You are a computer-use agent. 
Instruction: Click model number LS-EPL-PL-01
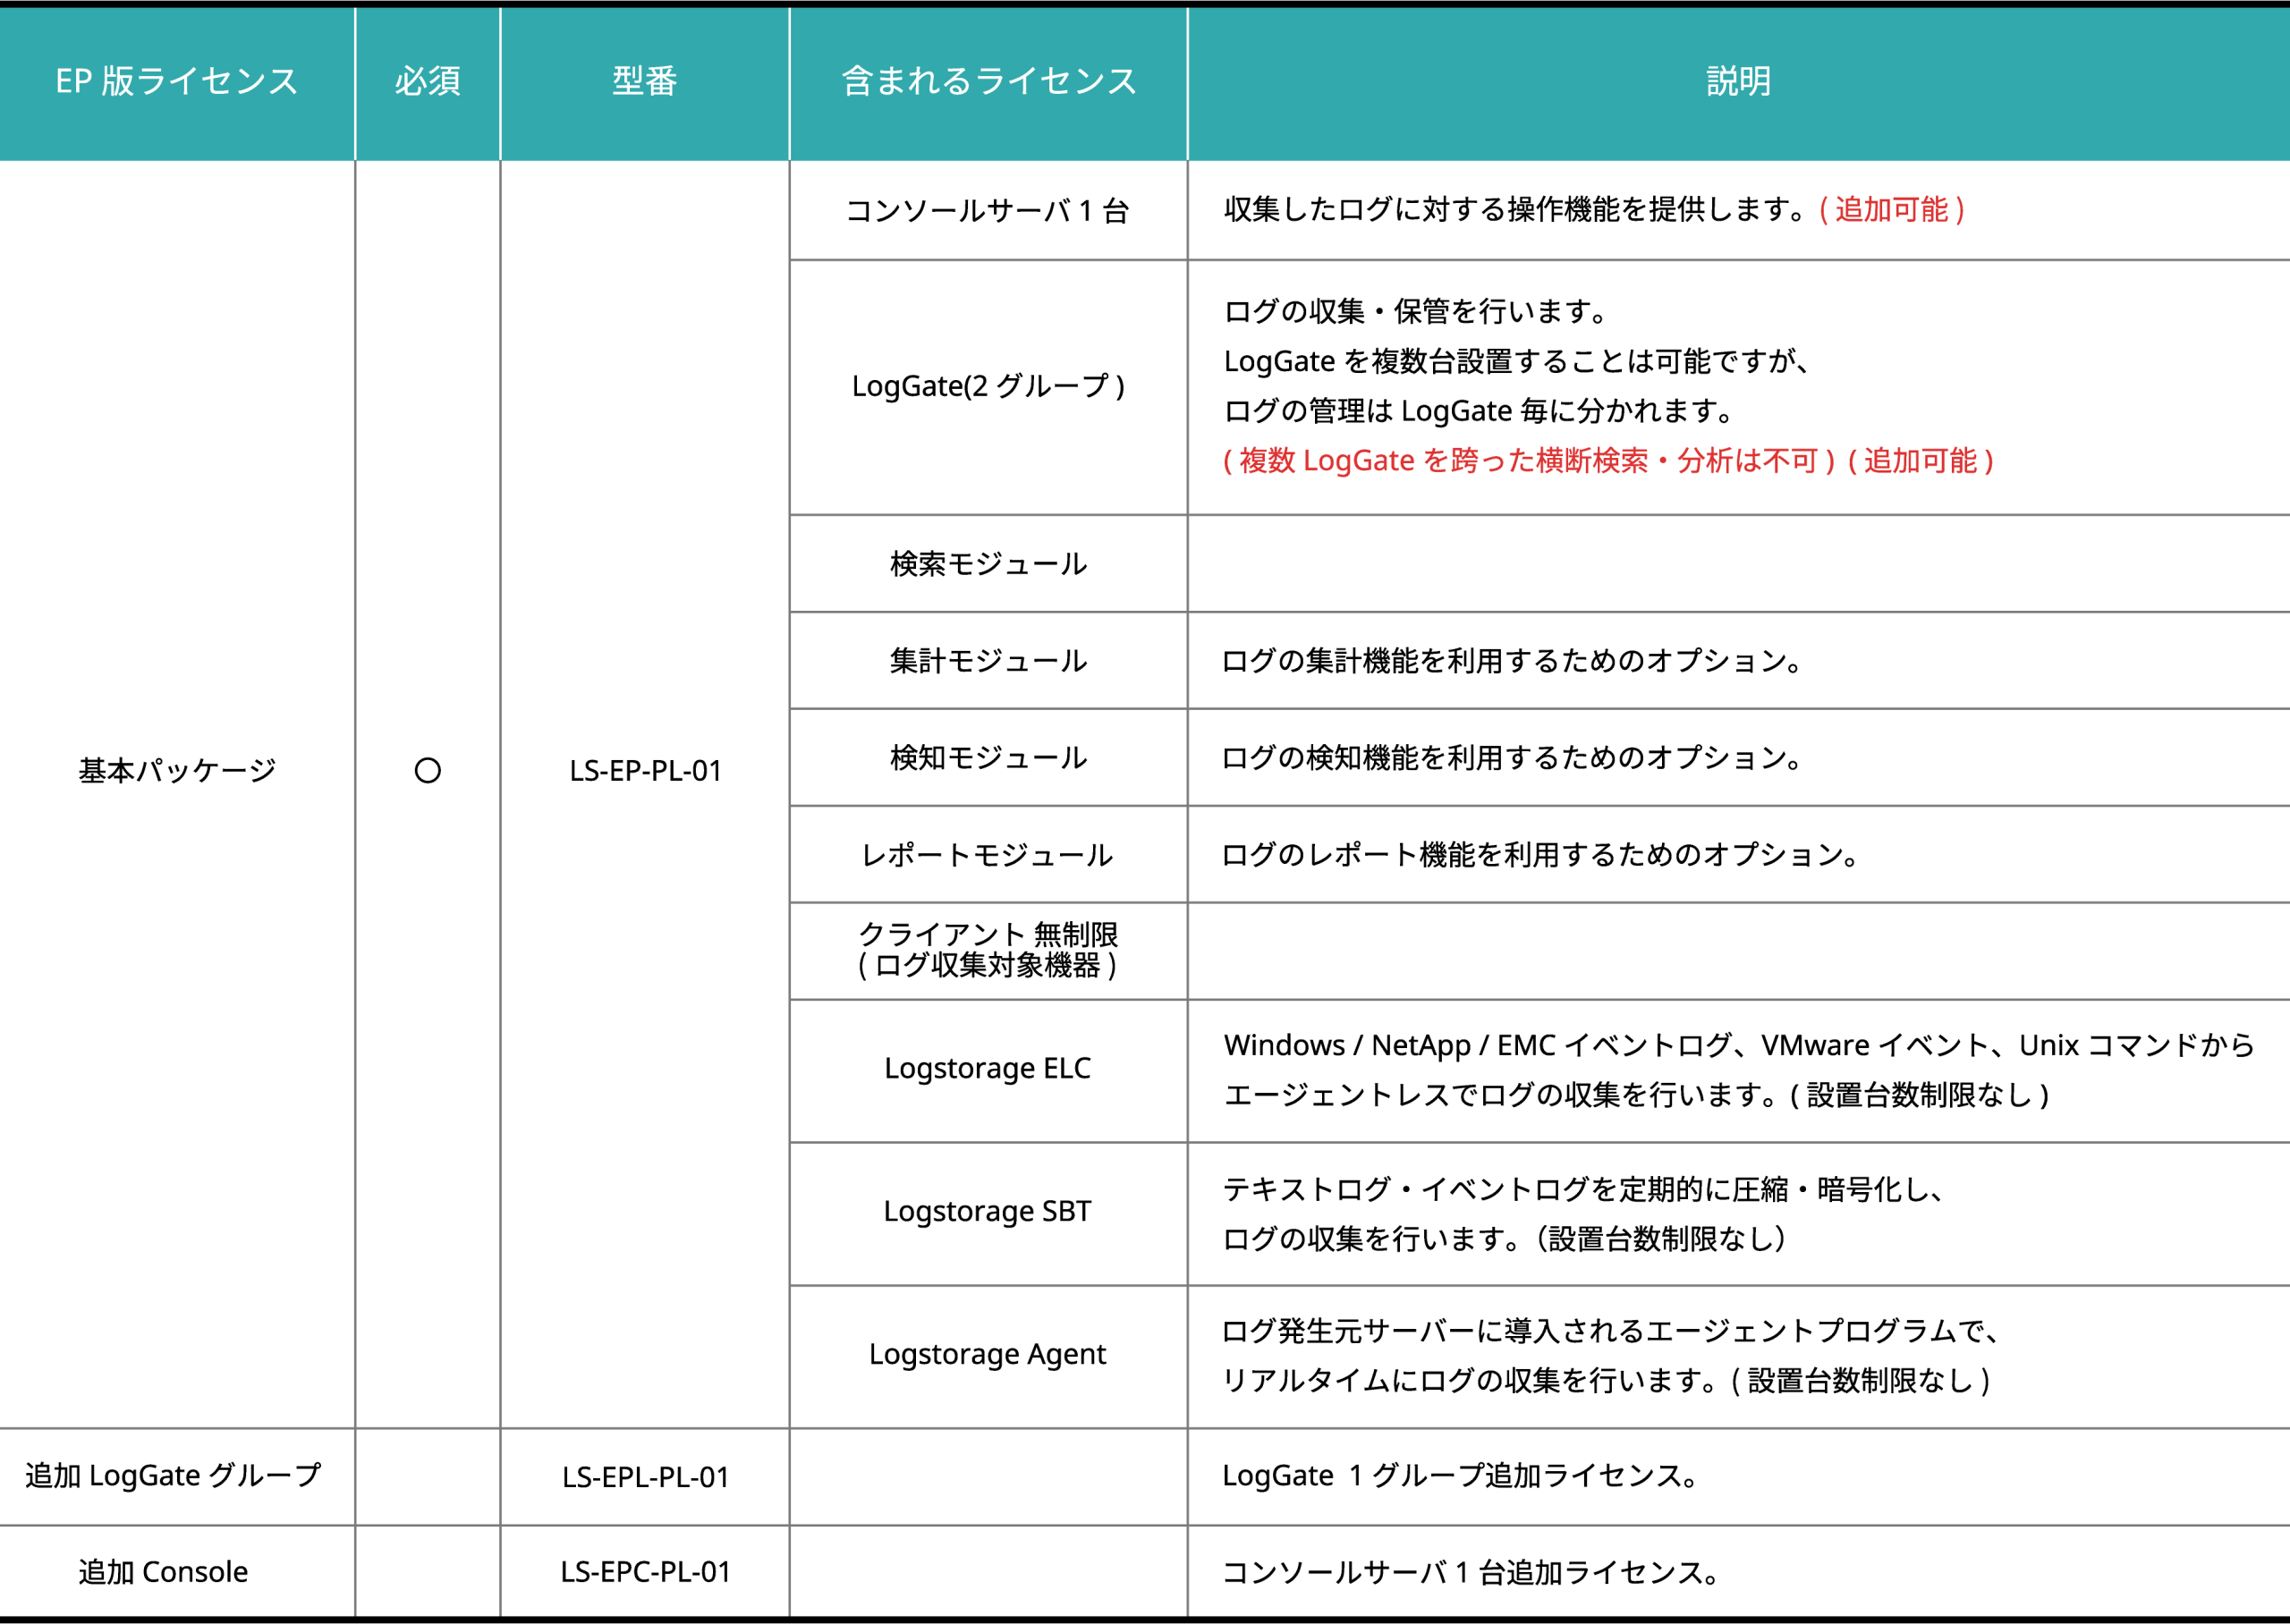point(645,1477)
